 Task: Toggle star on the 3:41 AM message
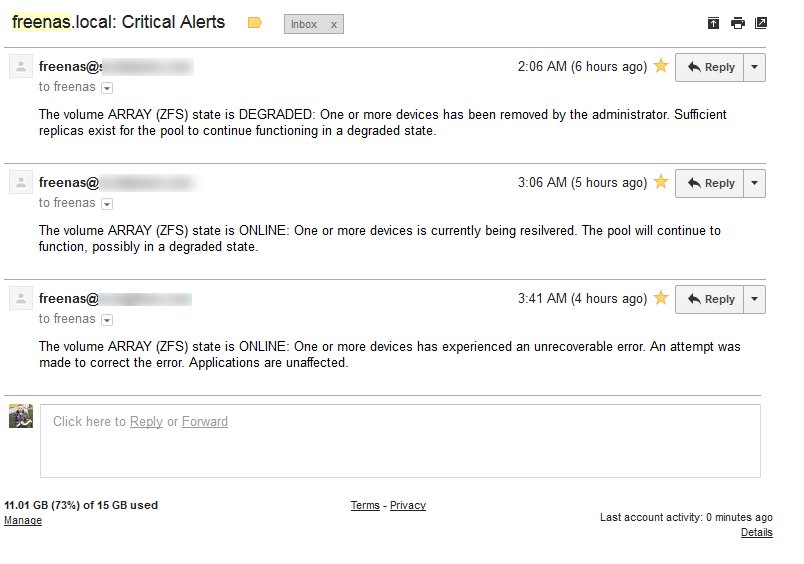pyautogui.click(x=661, y=297)
